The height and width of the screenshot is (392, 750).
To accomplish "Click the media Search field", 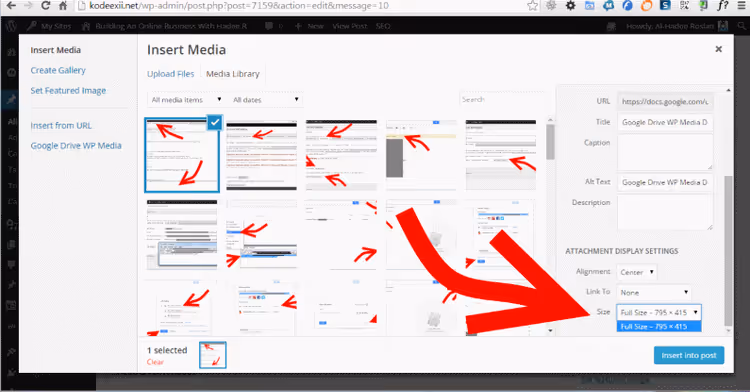I will pos(502,99).
